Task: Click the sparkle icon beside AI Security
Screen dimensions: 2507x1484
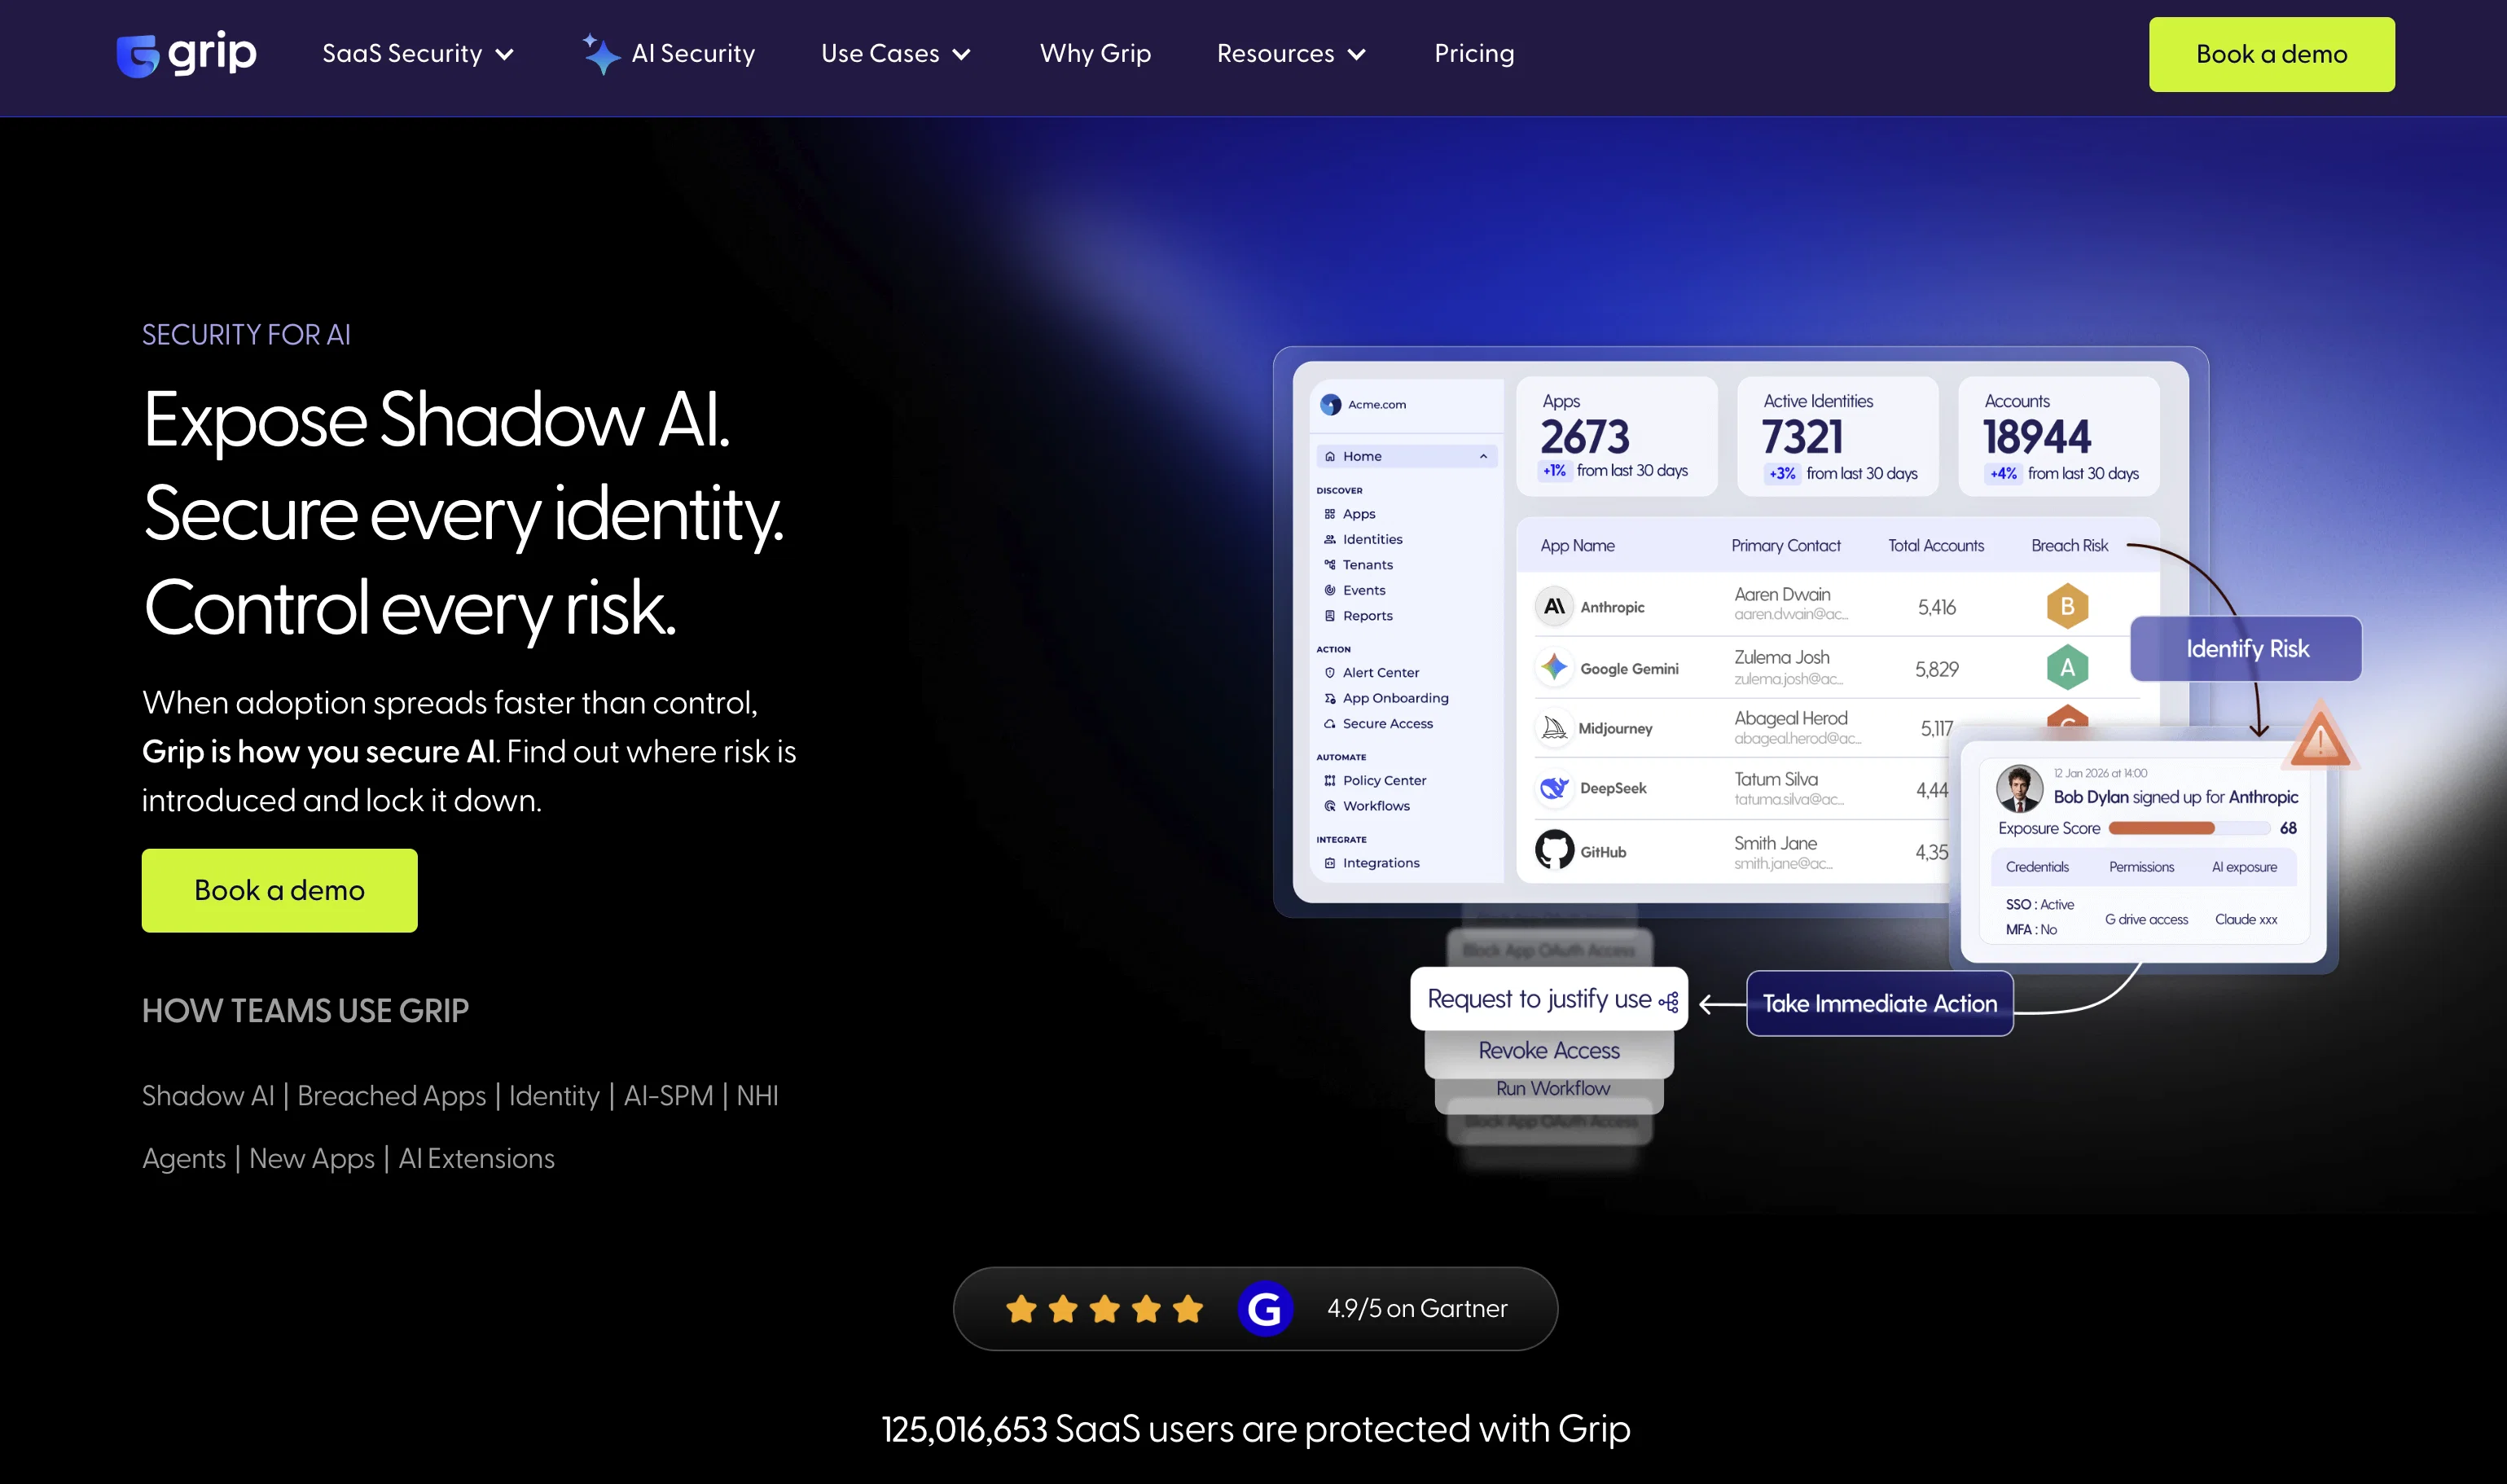Action: 601,54
